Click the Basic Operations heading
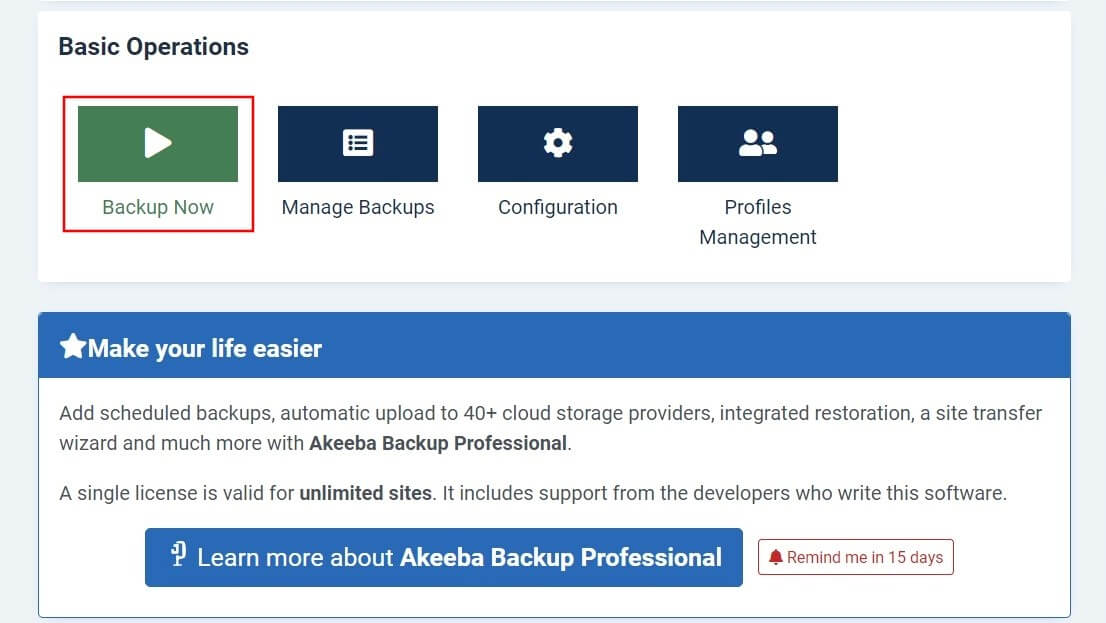 tap(154, 47)
